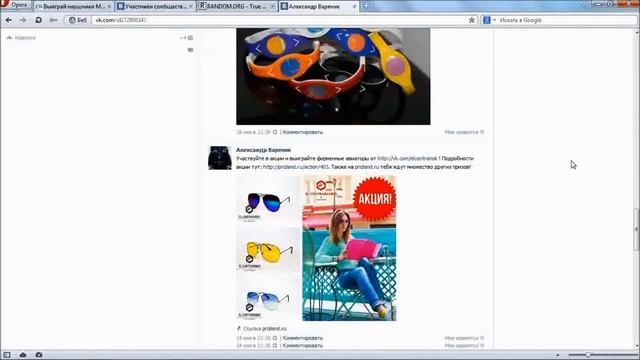This screenshot has height=360, width=640.
Task: Close the 'Участники сообщест...' tab
Action: coord(191,7)
